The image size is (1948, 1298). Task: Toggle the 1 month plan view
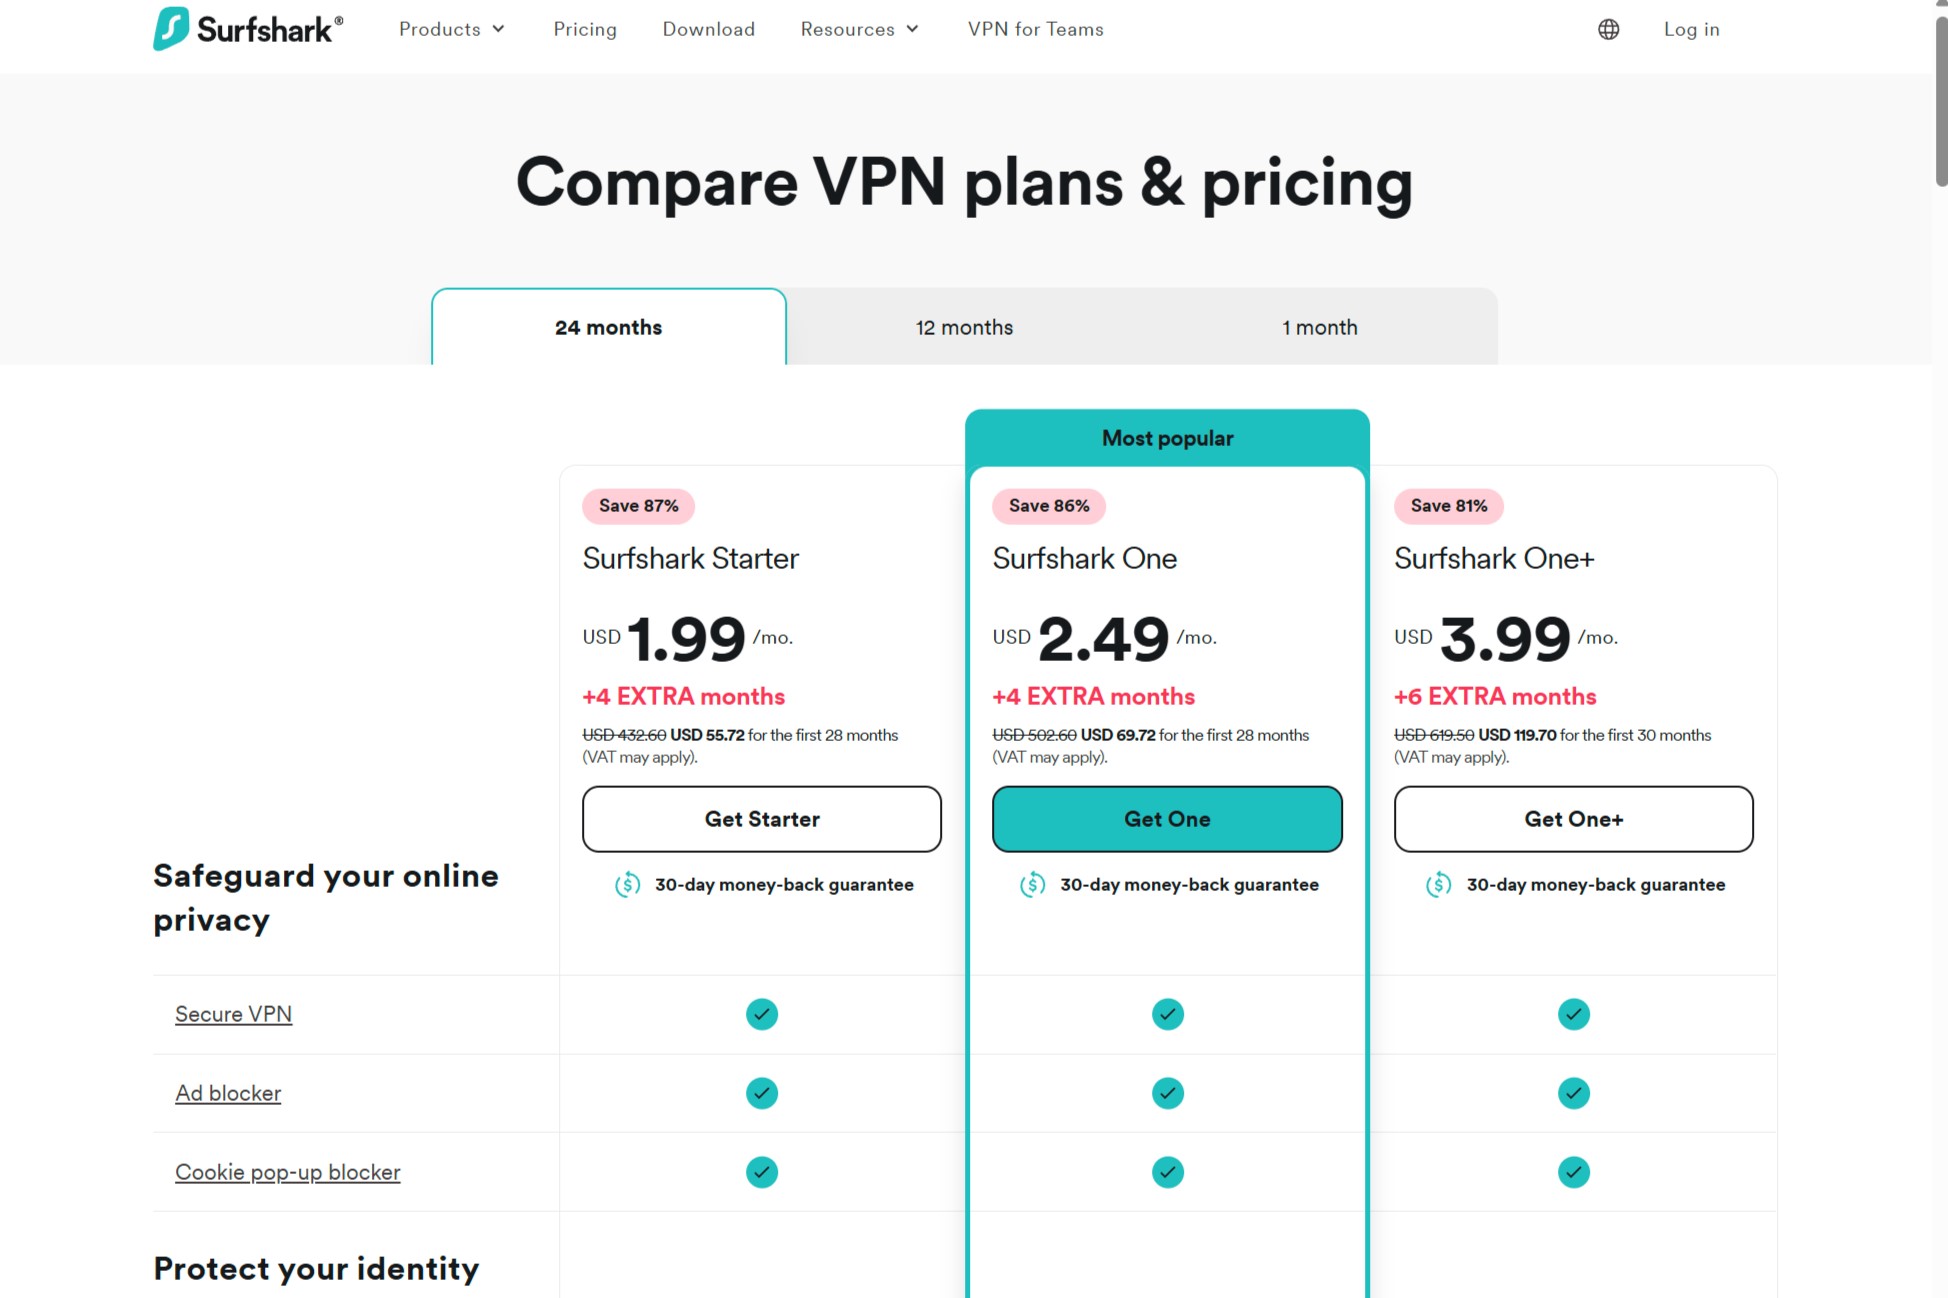pyautogui.click(x=1318, y=326)
